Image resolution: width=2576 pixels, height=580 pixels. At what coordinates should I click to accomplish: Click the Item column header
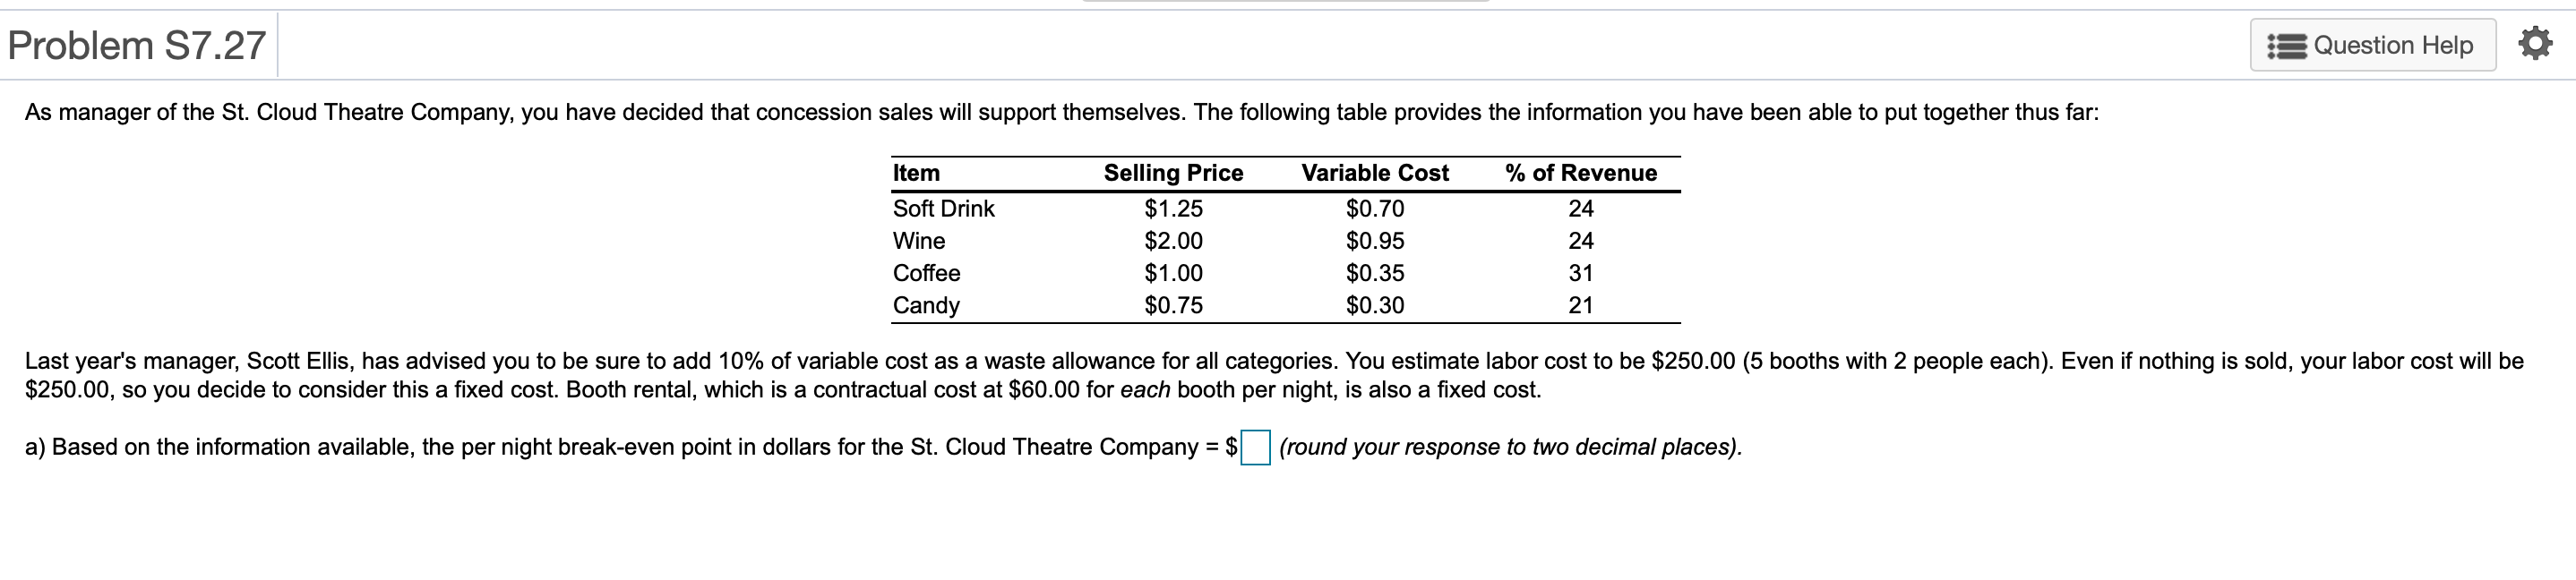coord(916,172)
